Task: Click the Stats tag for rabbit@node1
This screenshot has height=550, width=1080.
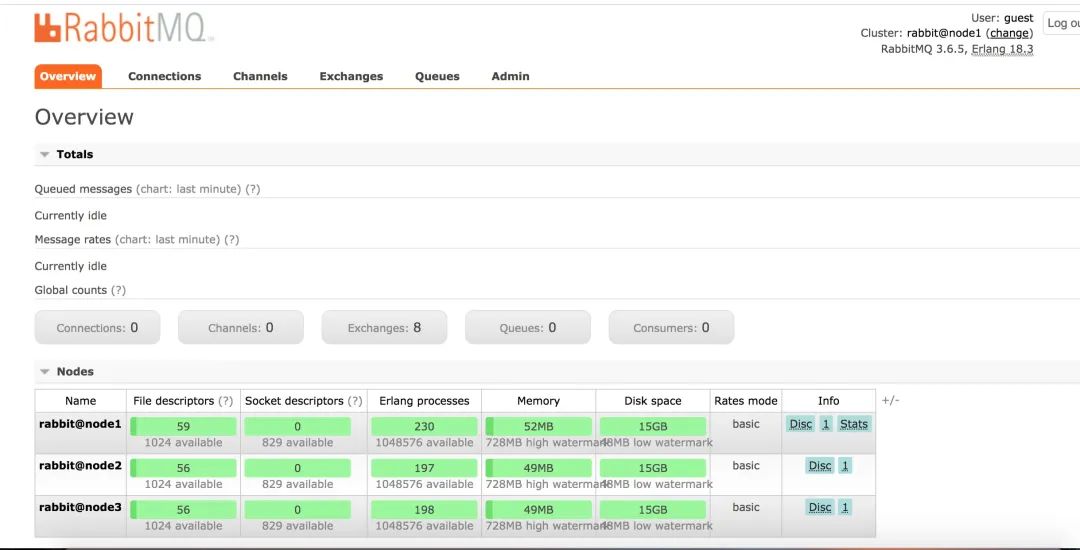Action: click(x=854, y=424)
